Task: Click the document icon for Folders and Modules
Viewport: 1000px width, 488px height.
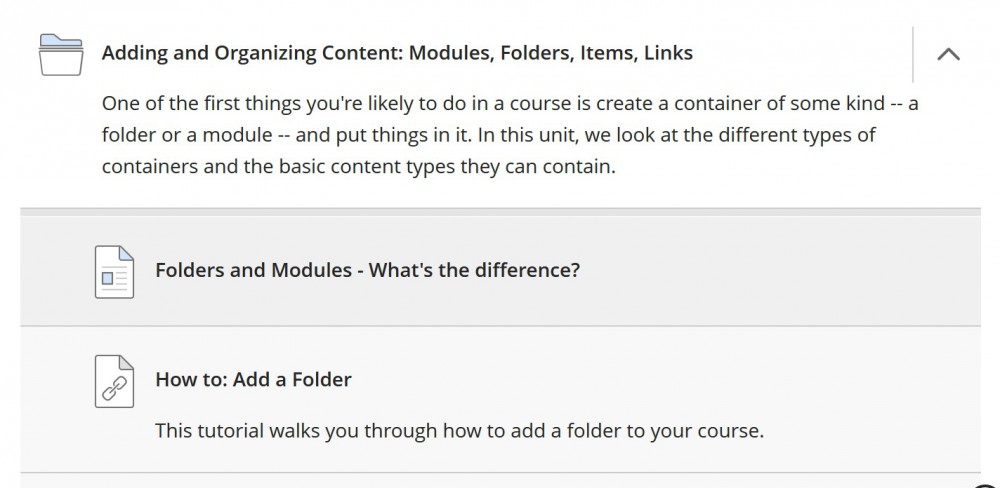Action: [x=115, y=272]
